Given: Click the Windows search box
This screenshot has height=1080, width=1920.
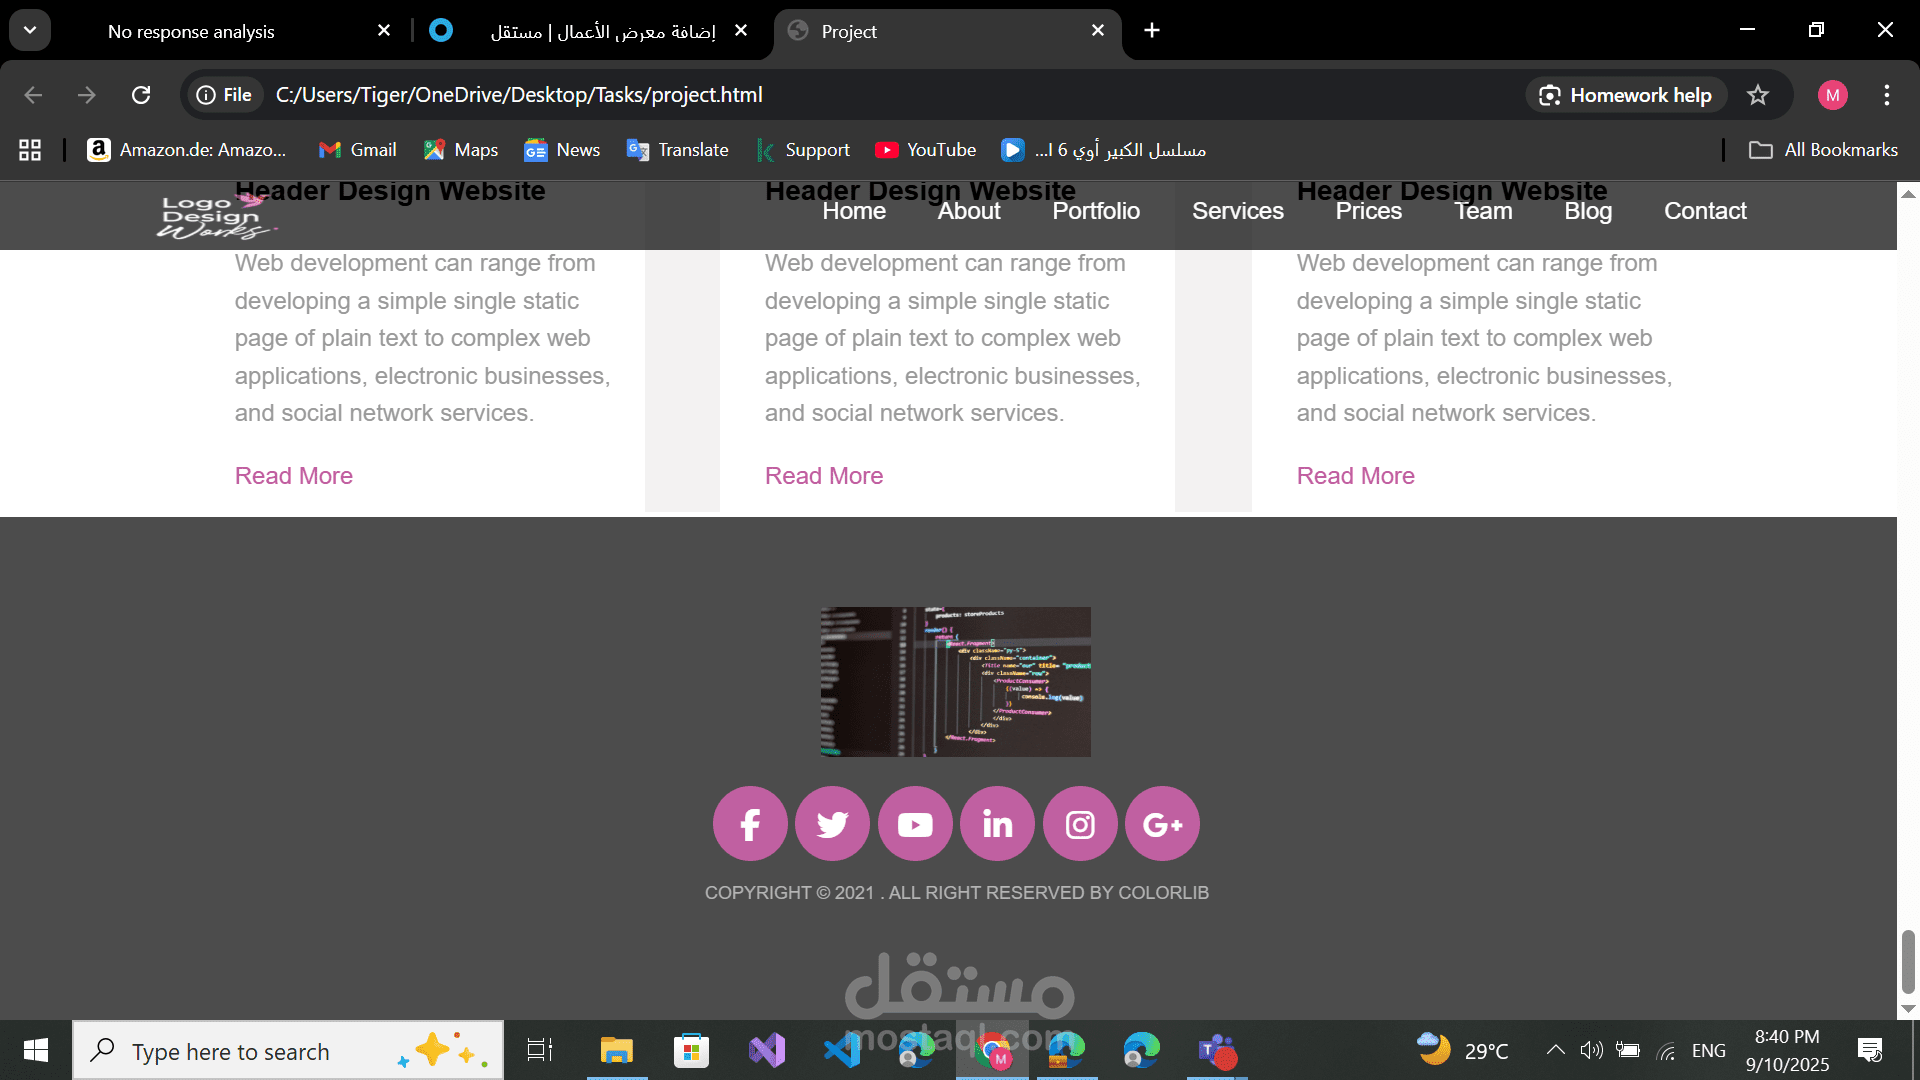Looking at the screenshot, I should pos(288,1050).
